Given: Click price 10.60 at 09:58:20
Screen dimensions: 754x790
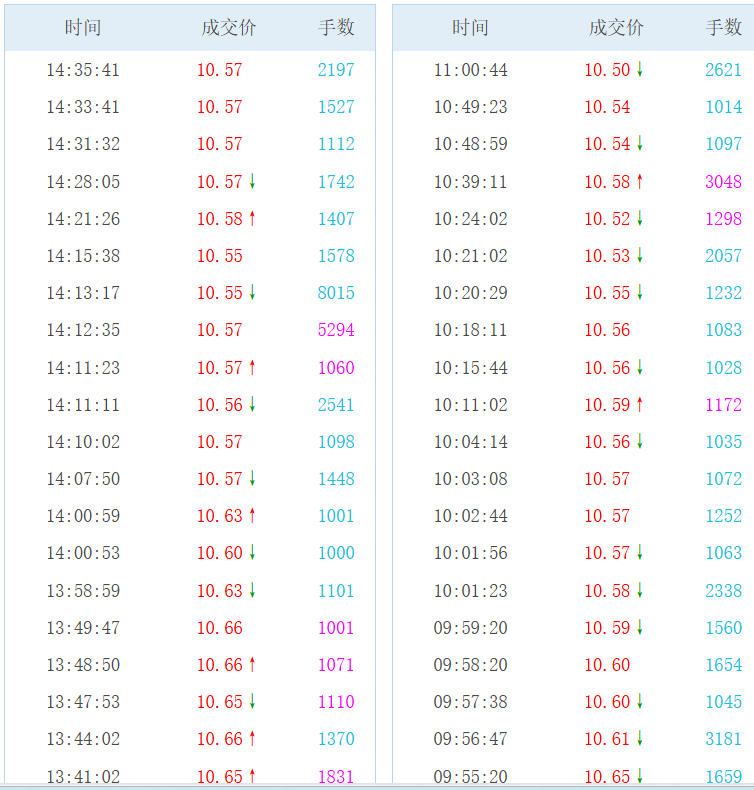Looking at the screenshot, I should pyautogui.click(x=607, y=665).
